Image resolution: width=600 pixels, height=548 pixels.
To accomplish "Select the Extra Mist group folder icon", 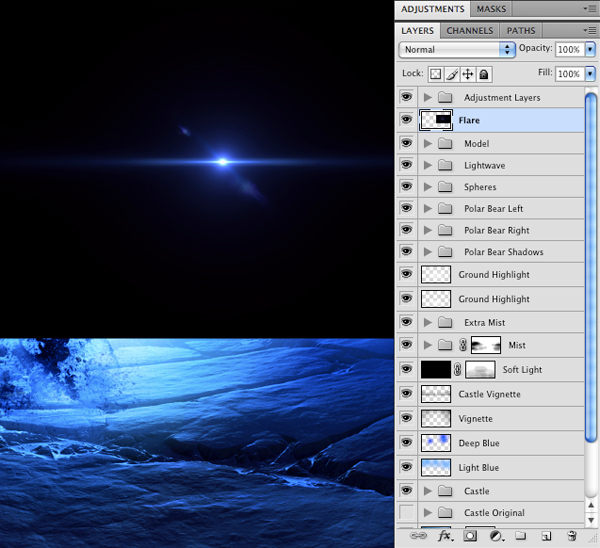I will (445, 322).
